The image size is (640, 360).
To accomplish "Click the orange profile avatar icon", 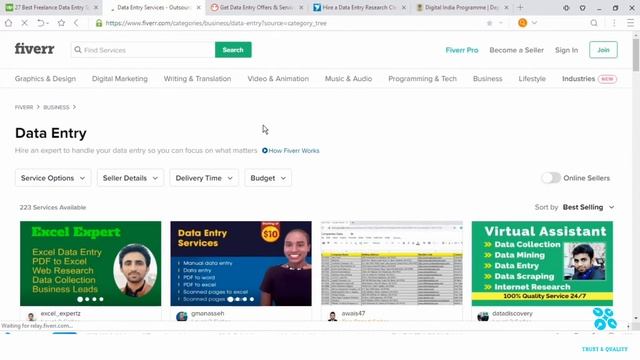I will [x=522, y=23].
